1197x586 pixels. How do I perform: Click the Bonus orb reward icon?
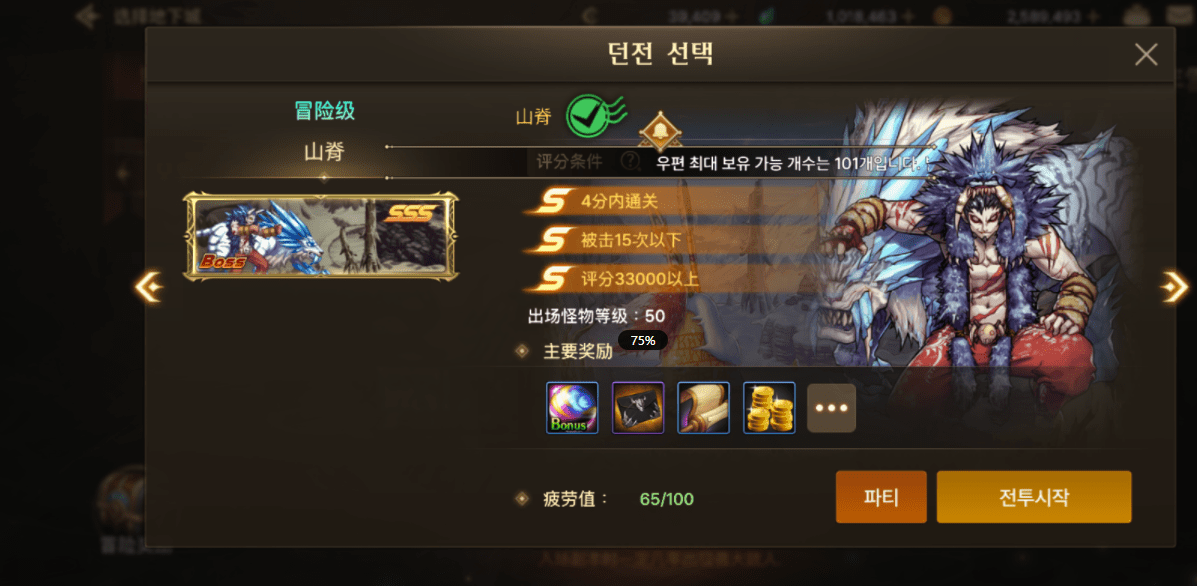pos(572,407)
